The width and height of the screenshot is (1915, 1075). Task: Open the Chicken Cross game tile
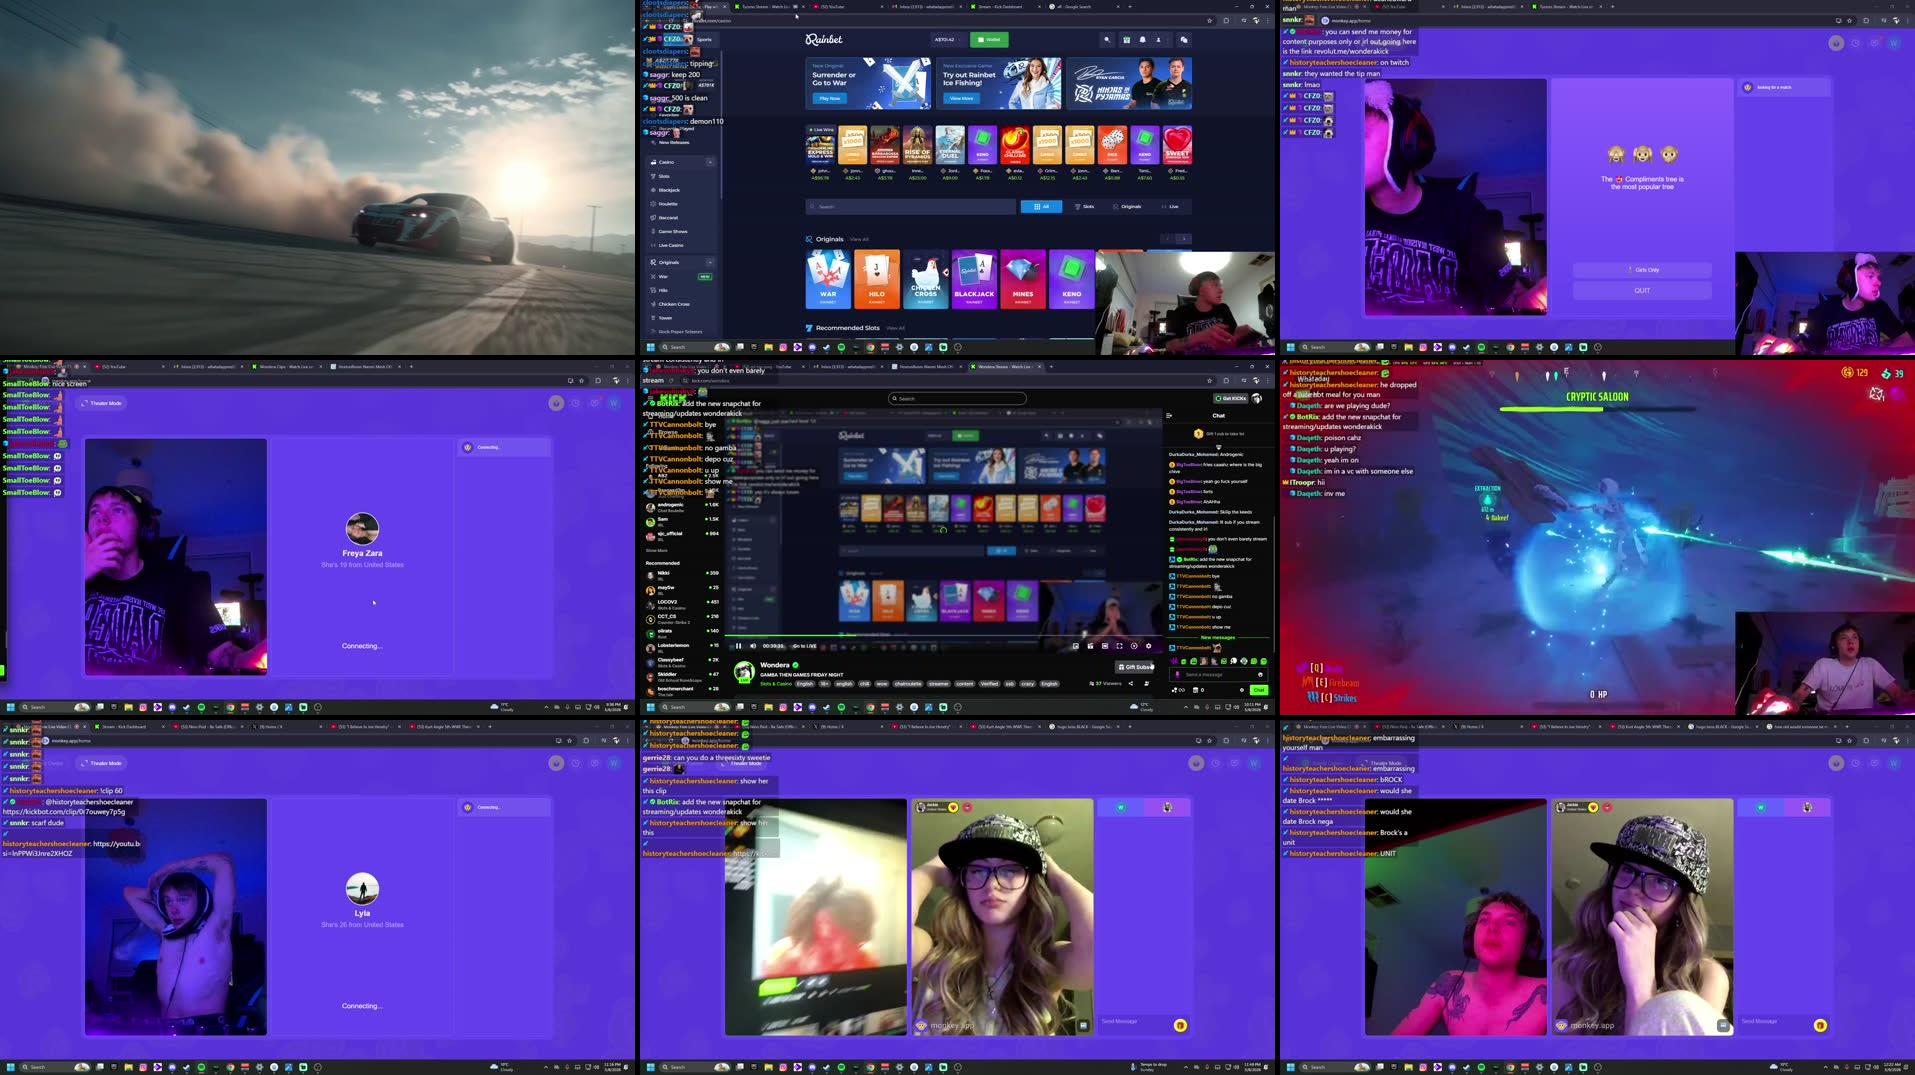coord(926,279)
